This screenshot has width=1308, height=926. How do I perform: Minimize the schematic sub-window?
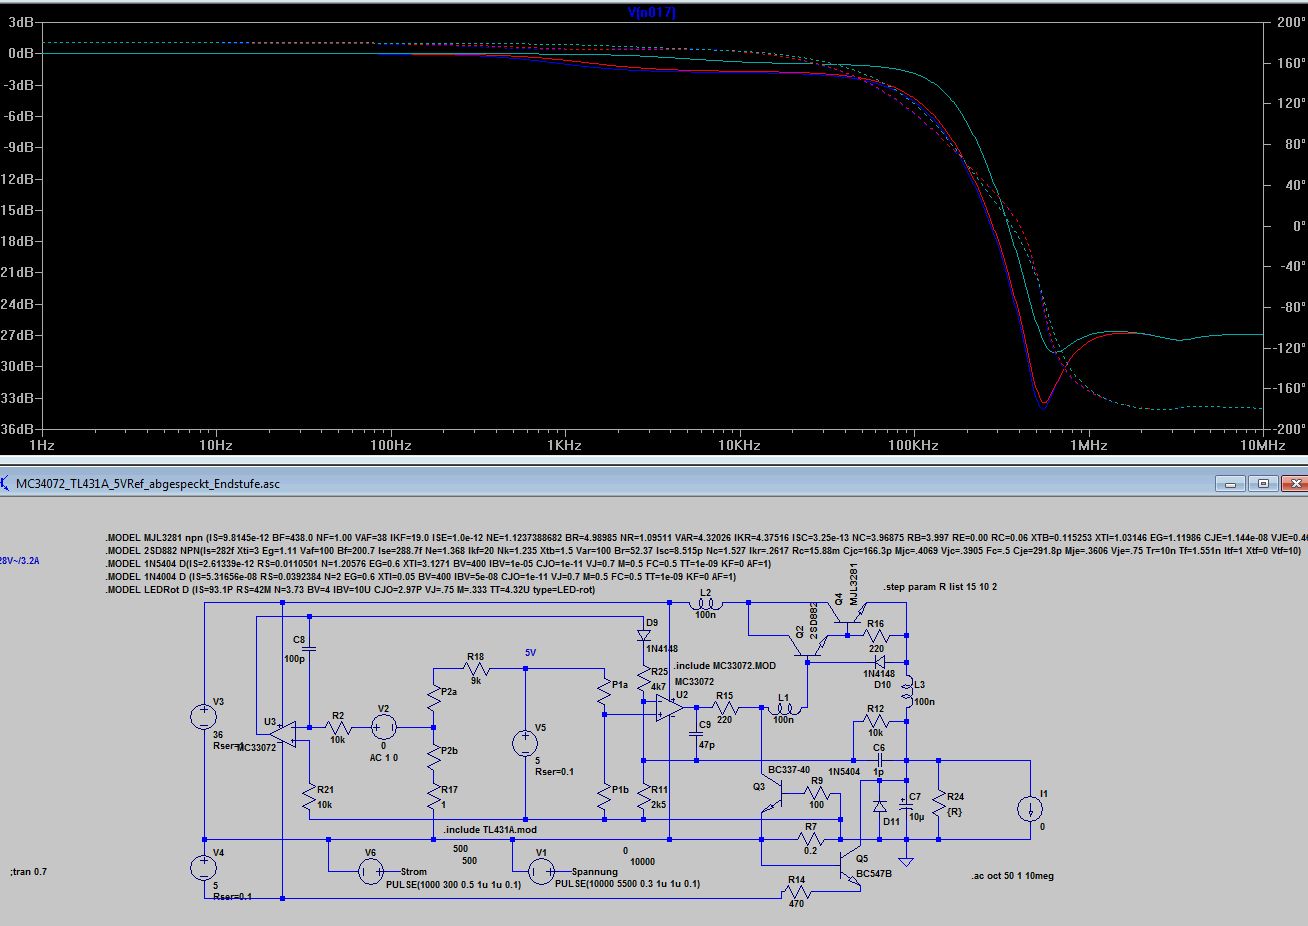(x=1230, y=484)
